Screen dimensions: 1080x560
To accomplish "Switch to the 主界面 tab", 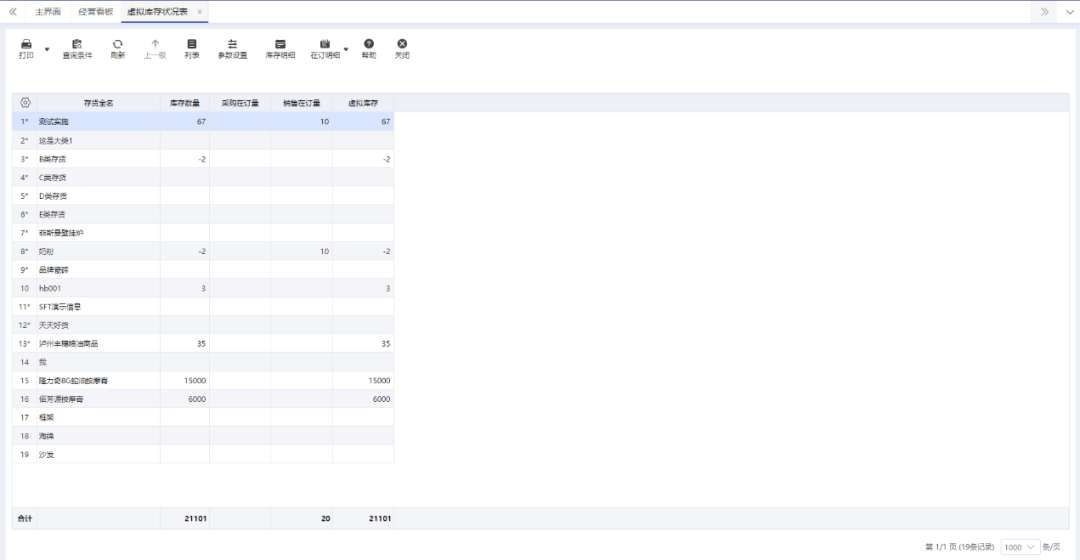I will pyautogui.click(x=47, y=12).
